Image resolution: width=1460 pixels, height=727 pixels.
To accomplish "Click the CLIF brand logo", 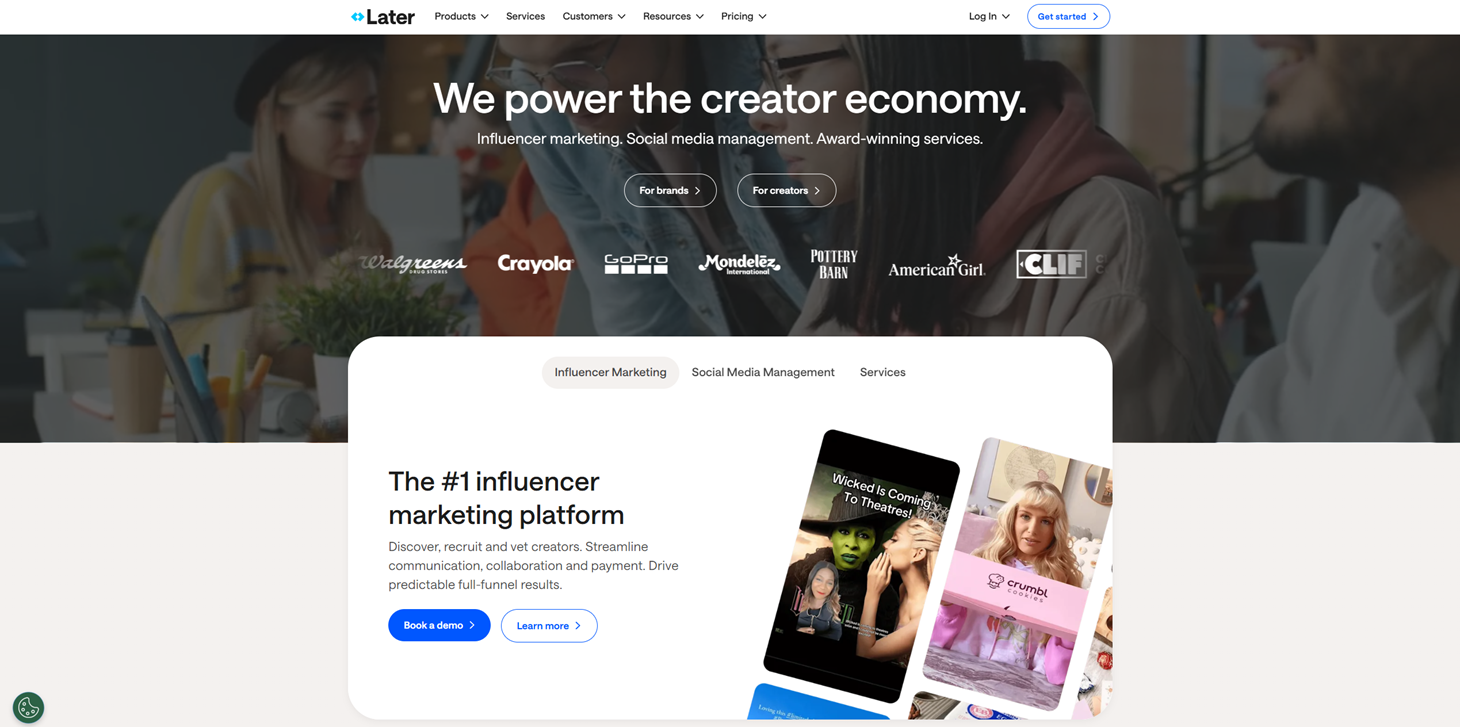I will point(1051,264).
